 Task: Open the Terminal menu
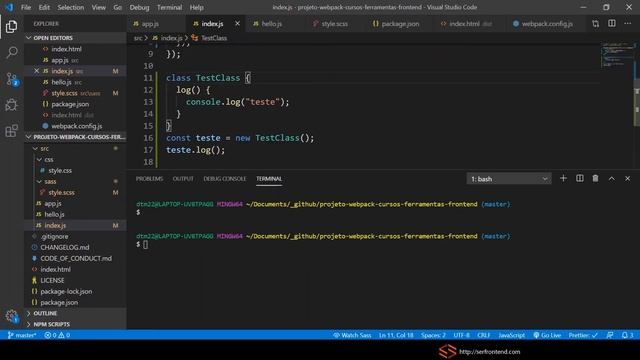tap(169, 7)
